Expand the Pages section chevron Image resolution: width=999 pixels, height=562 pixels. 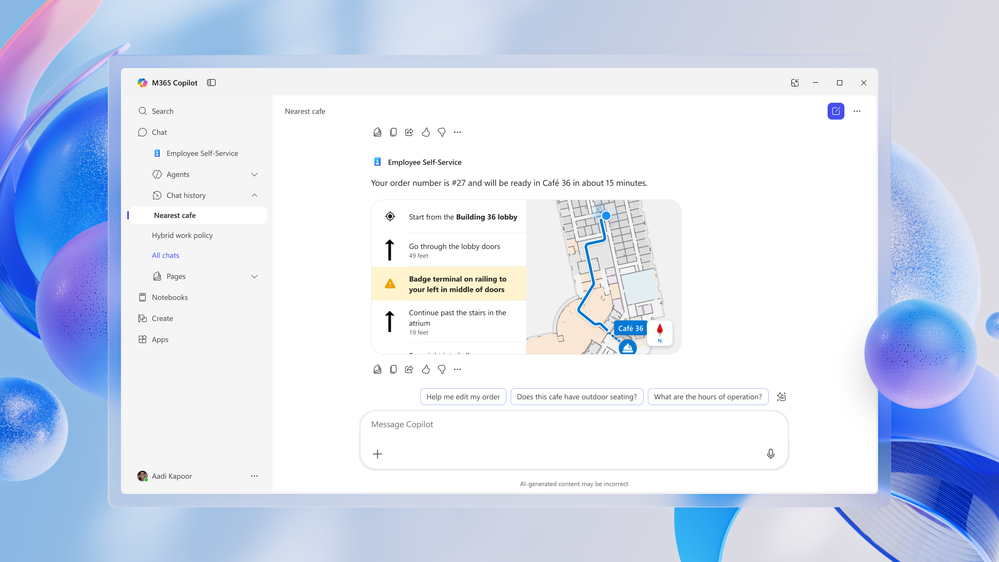[x=254, y=276]
